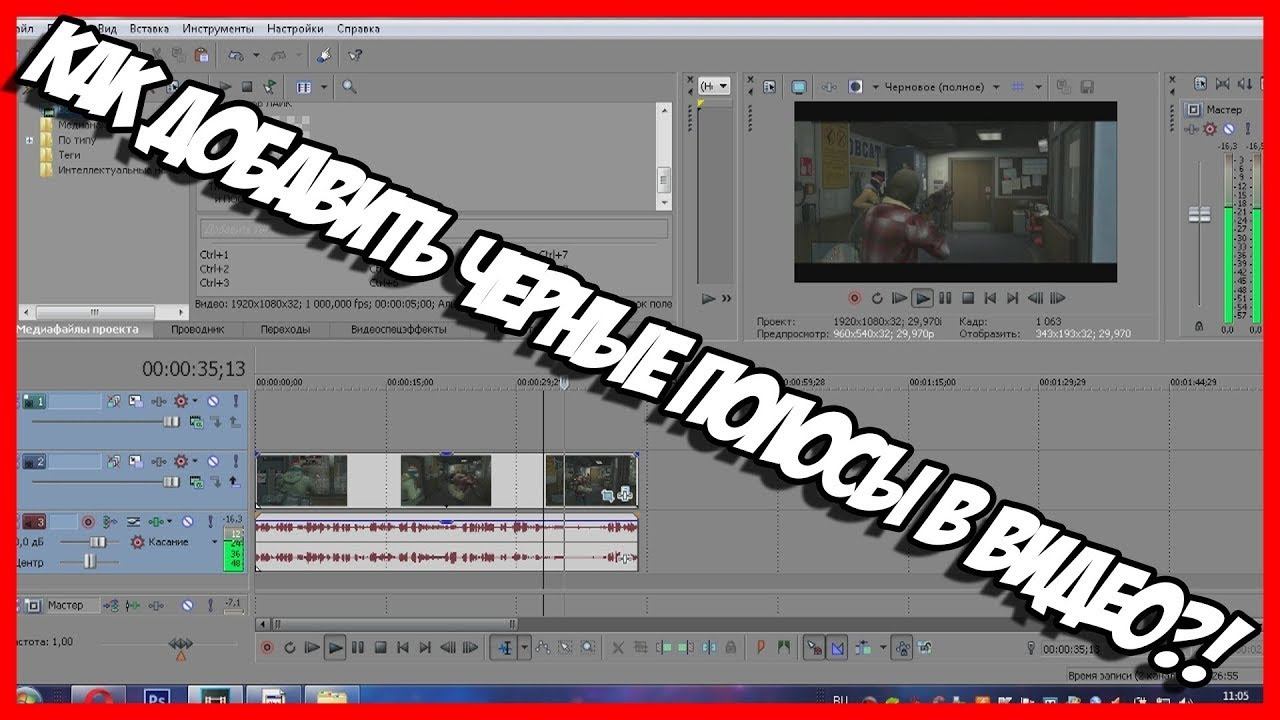Toggle loop playback in the timeline transport

(x=289, y=647)
